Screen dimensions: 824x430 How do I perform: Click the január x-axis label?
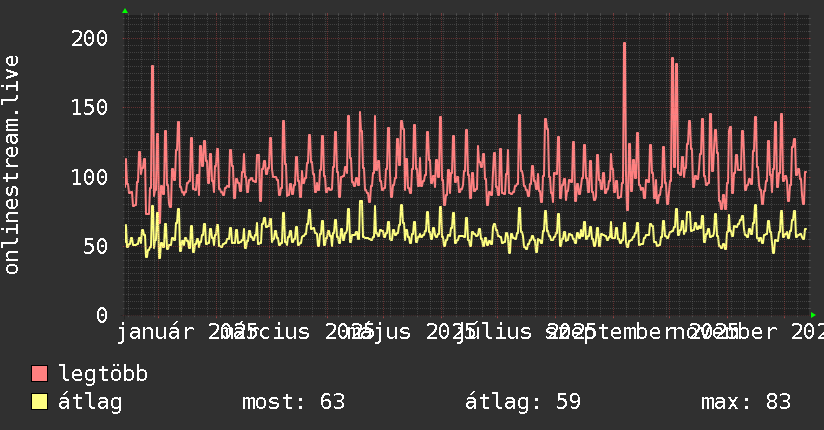click(x=156, y=332)
